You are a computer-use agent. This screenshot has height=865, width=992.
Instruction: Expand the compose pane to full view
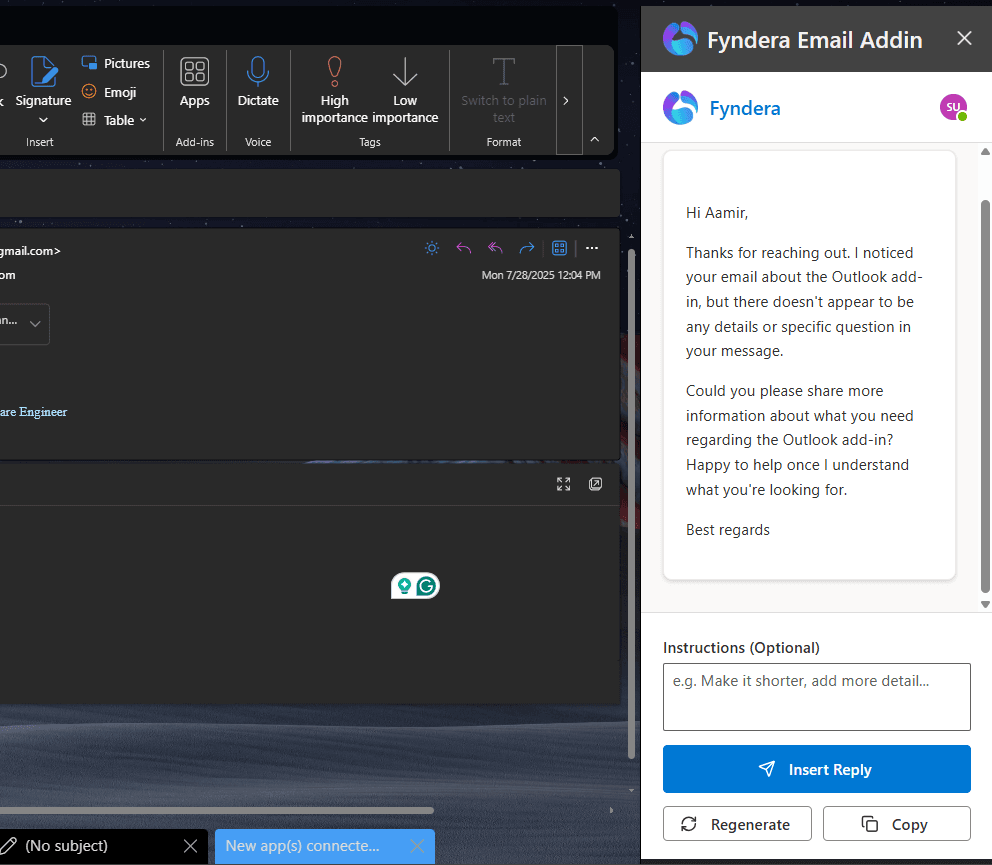(564, 484)
